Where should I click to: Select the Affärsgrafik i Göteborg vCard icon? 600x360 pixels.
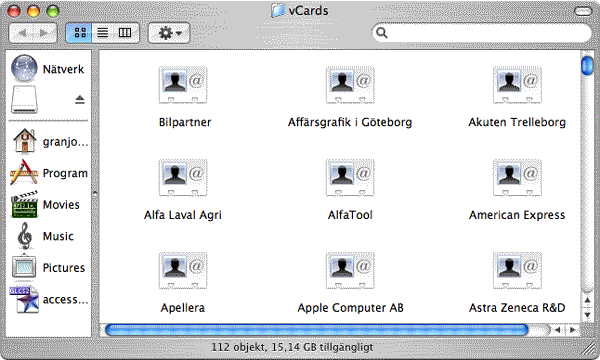(x=350, y=85)
